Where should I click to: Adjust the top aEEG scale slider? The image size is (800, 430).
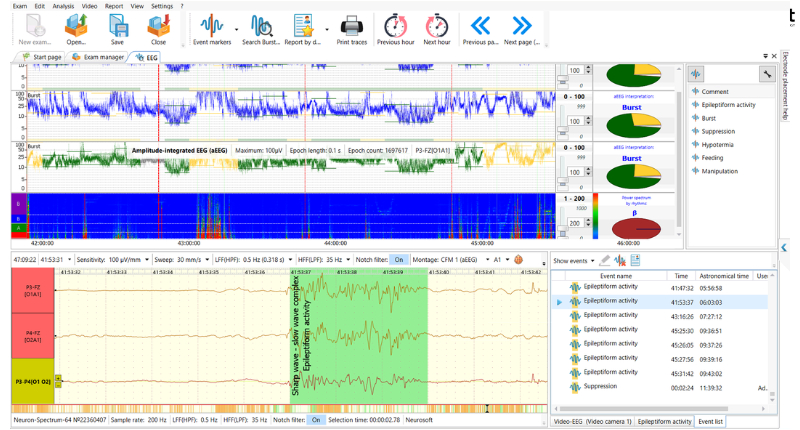(562, 80)
